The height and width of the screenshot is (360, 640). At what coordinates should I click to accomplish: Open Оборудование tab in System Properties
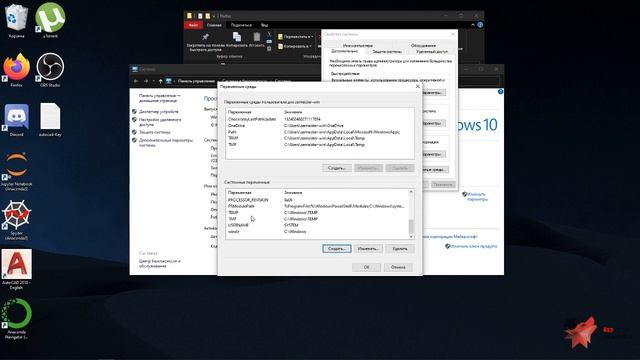point(423,46)
